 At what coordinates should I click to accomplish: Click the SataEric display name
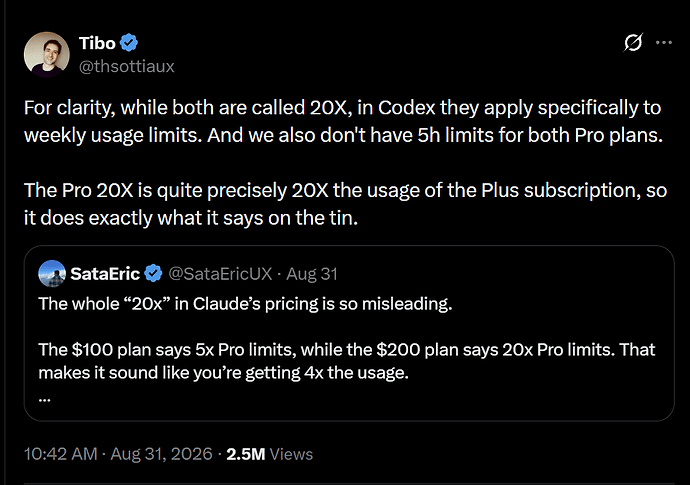pos(105,274)
